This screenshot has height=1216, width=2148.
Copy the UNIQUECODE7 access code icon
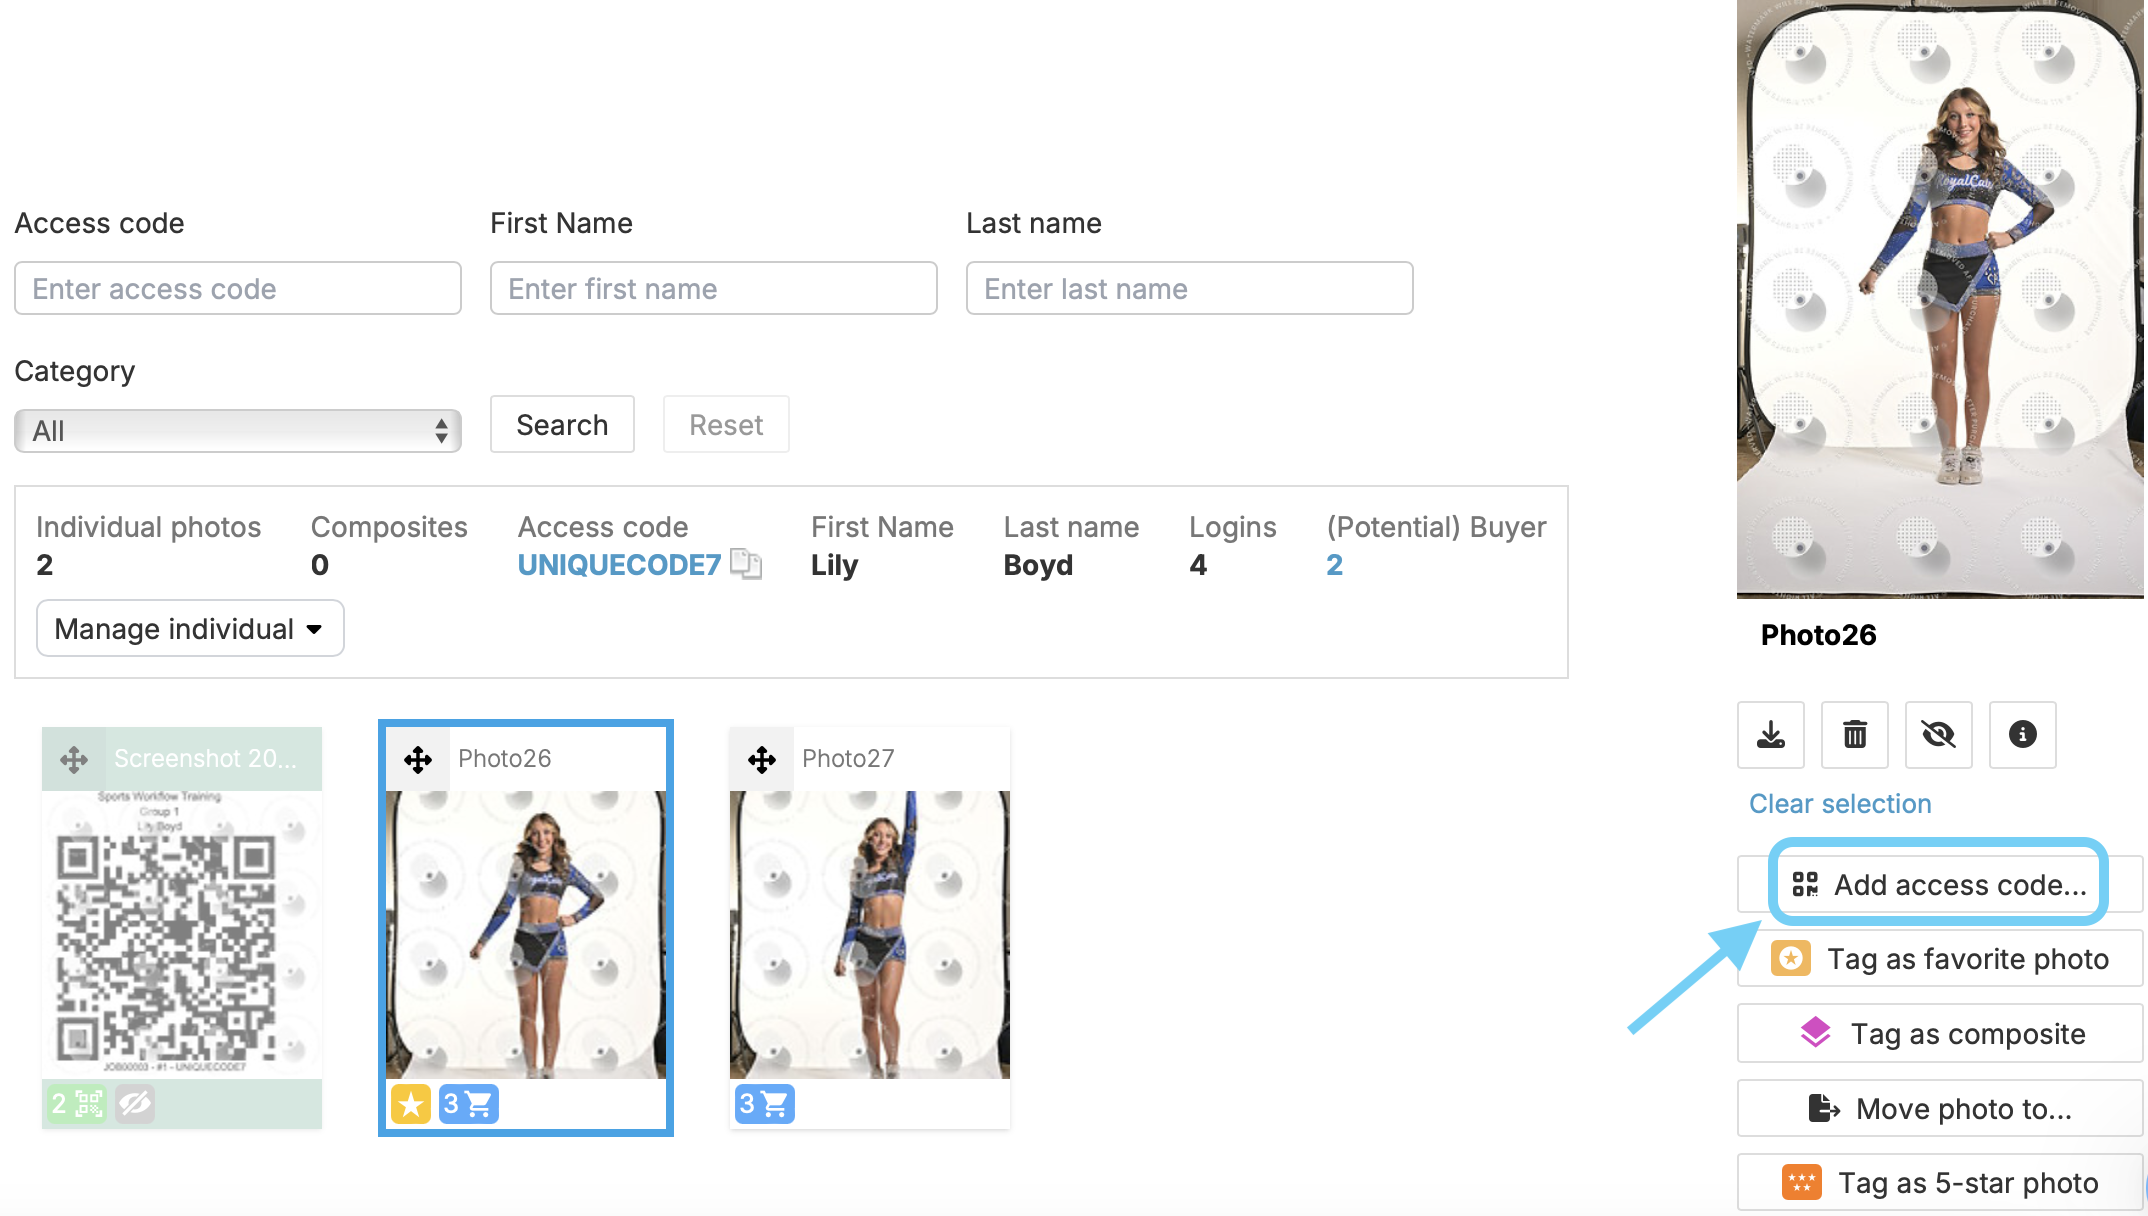746,564
